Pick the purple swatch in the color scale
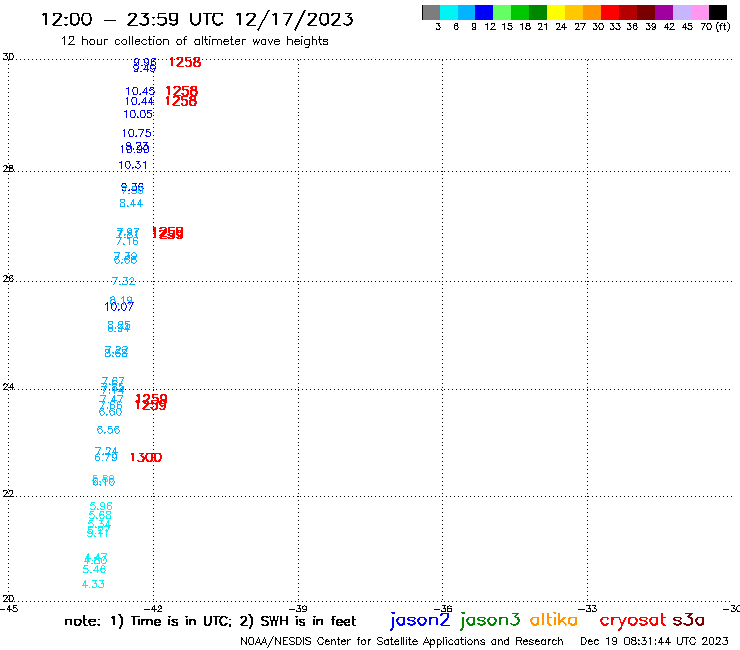Image resolution: width=740 pixels, height=650 pixels. [664, 12]
